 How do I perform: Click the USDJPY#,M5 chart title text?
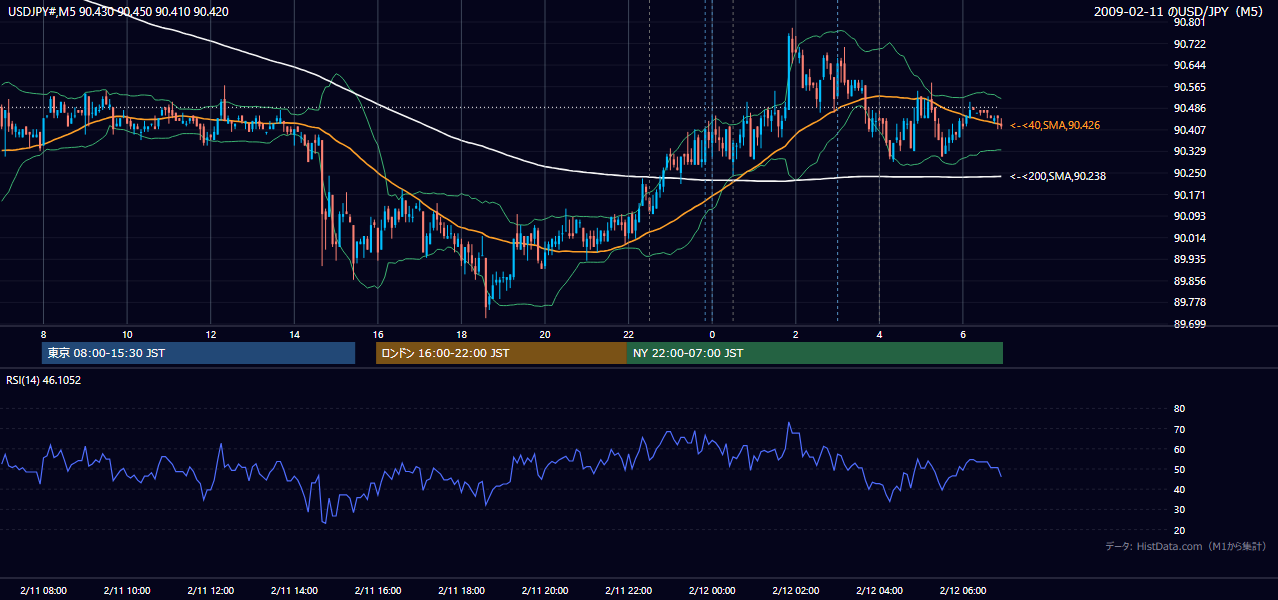[x=116, y=11]
